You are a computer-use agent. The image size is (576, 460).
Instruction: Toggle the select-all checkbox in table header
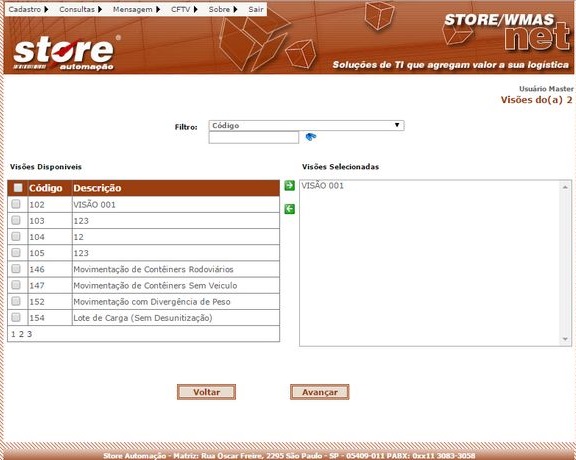(18, 188)
